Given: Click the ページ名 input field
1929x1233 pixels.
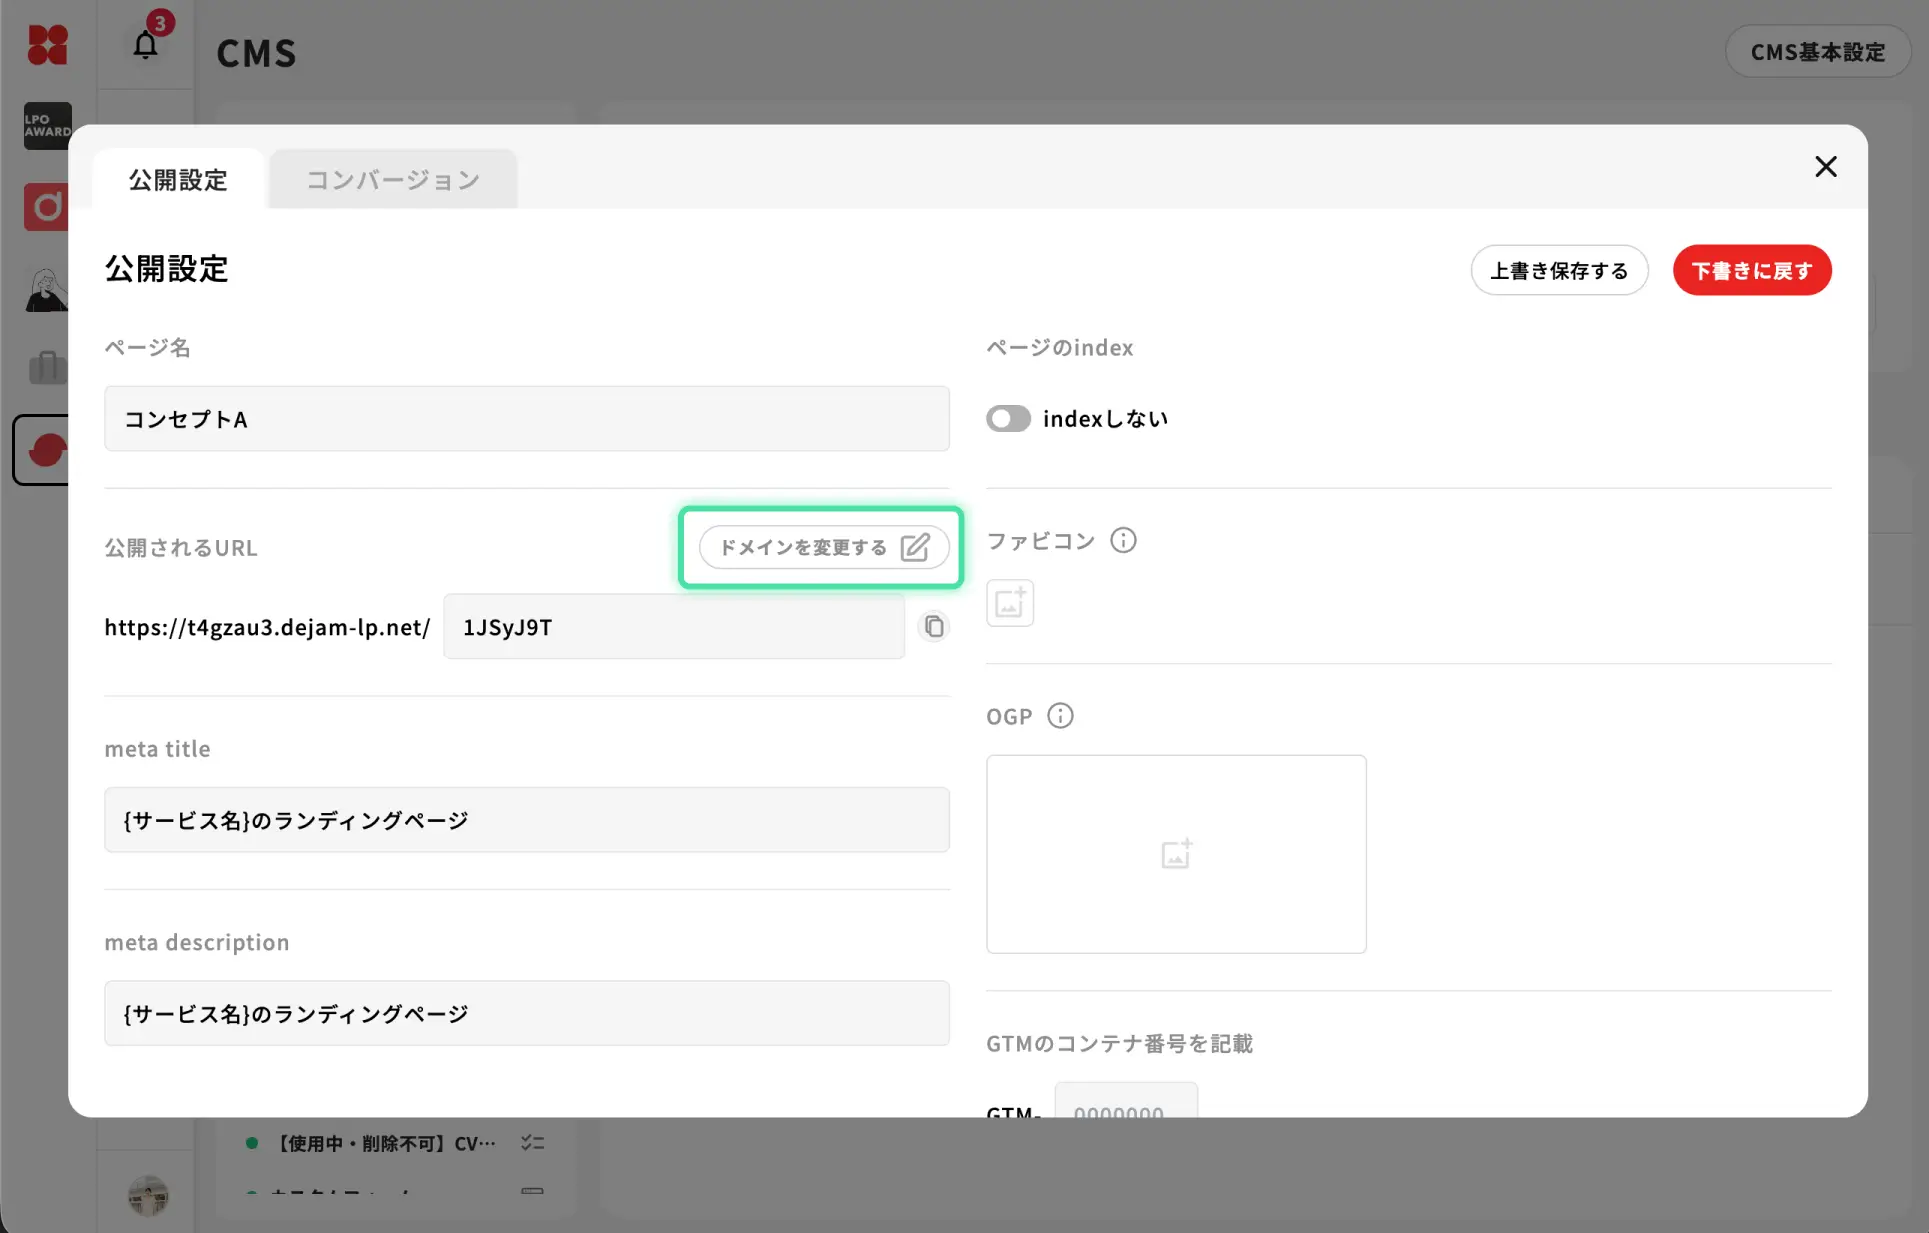Looking at the screenshot, I should click(526, 419).
